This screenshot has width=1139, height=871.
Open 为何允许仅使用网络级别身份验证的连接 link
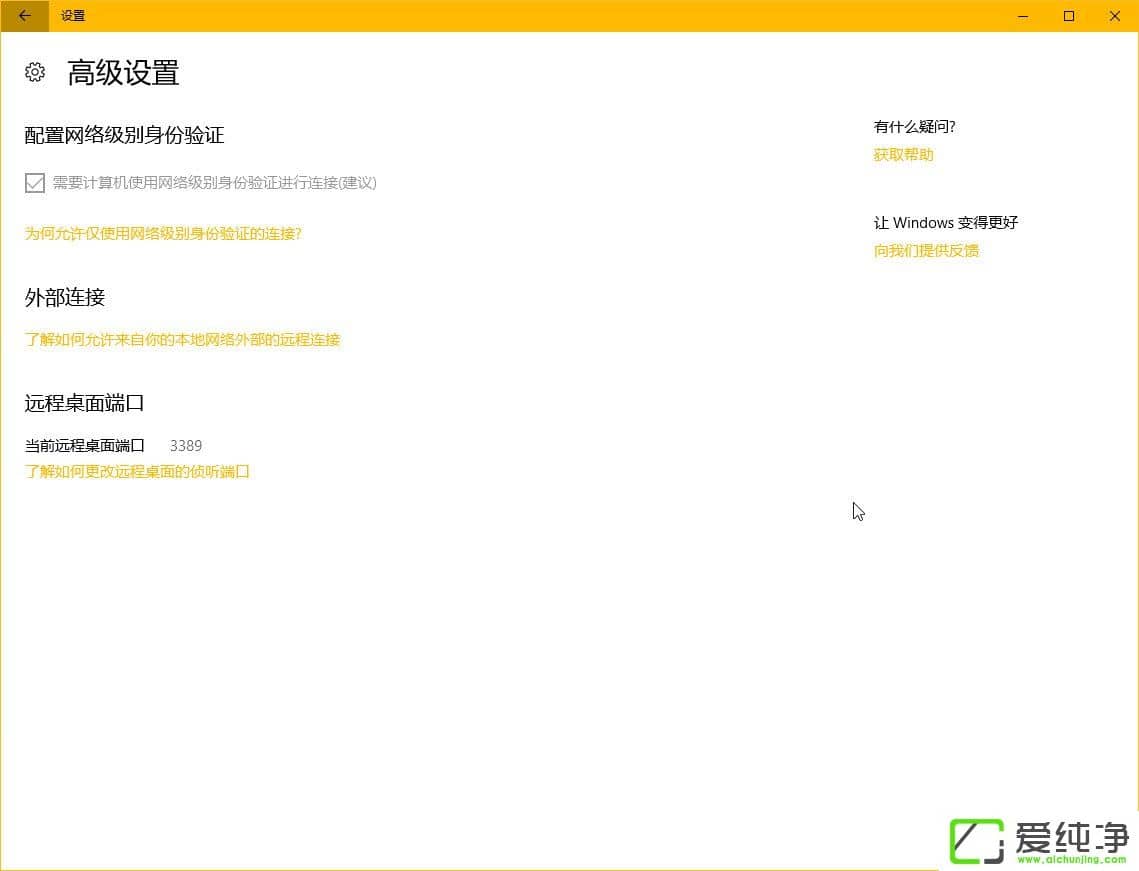point(163,233)
